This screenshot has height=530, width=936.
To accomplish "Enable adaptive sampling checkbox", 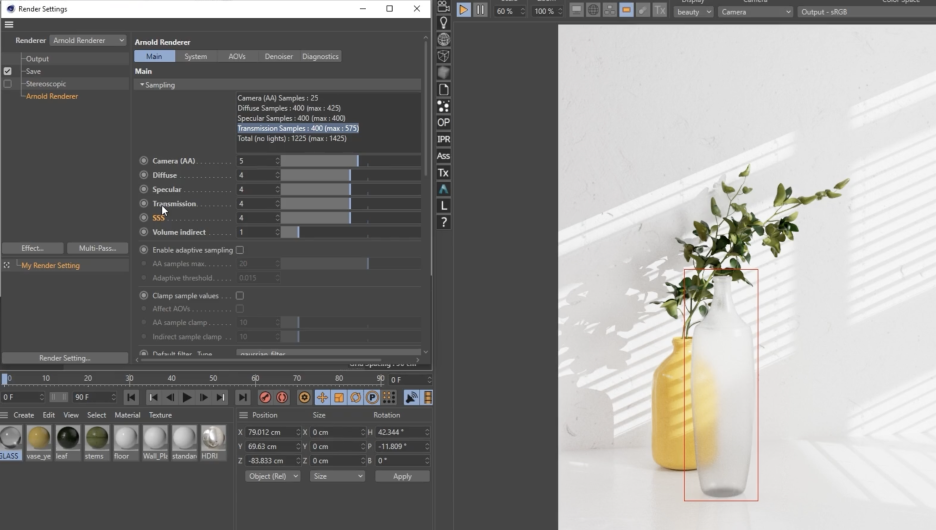I will [240, 250].
